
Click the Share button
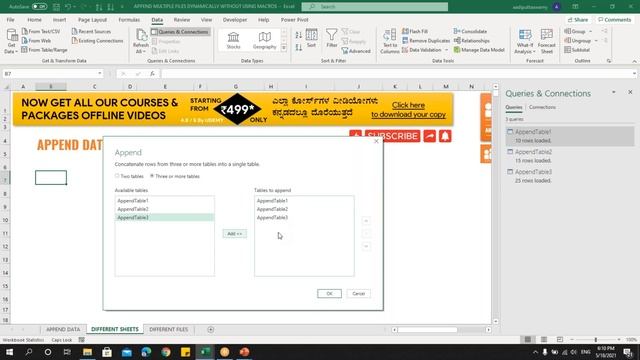(x=578, y=20)
